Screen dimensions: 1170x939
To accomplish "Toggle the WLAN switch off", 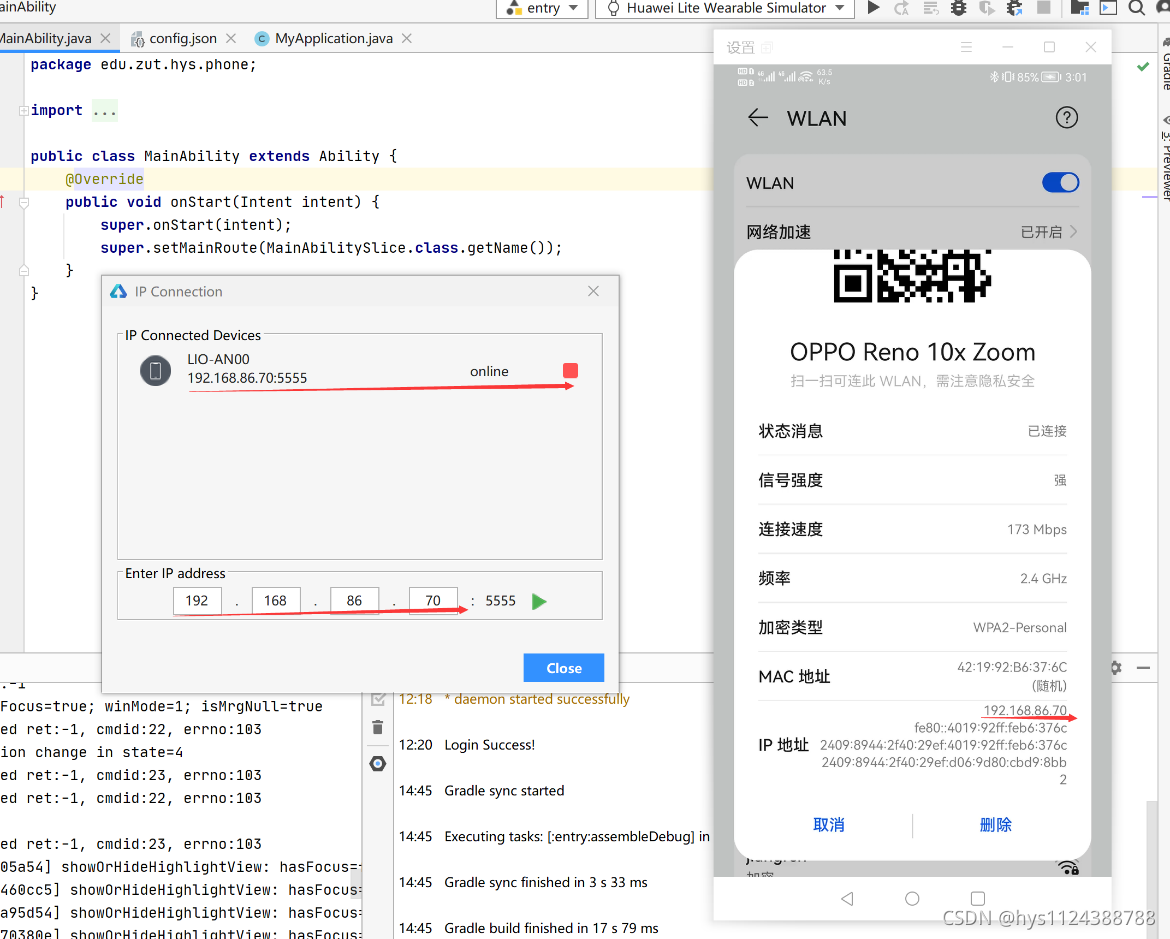I will 1060,183.
